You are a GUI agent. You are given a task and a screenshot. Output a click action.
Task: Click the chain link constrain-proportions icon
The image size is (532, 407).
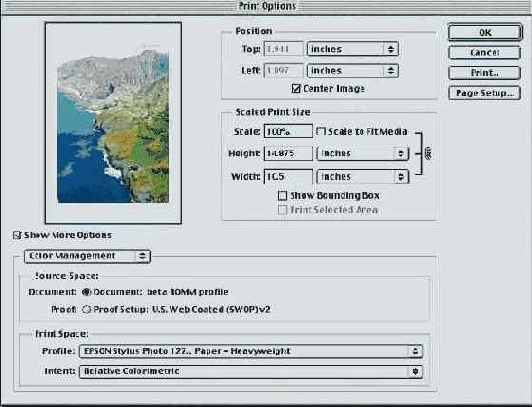pyautogui.click(x=428, y=154)
